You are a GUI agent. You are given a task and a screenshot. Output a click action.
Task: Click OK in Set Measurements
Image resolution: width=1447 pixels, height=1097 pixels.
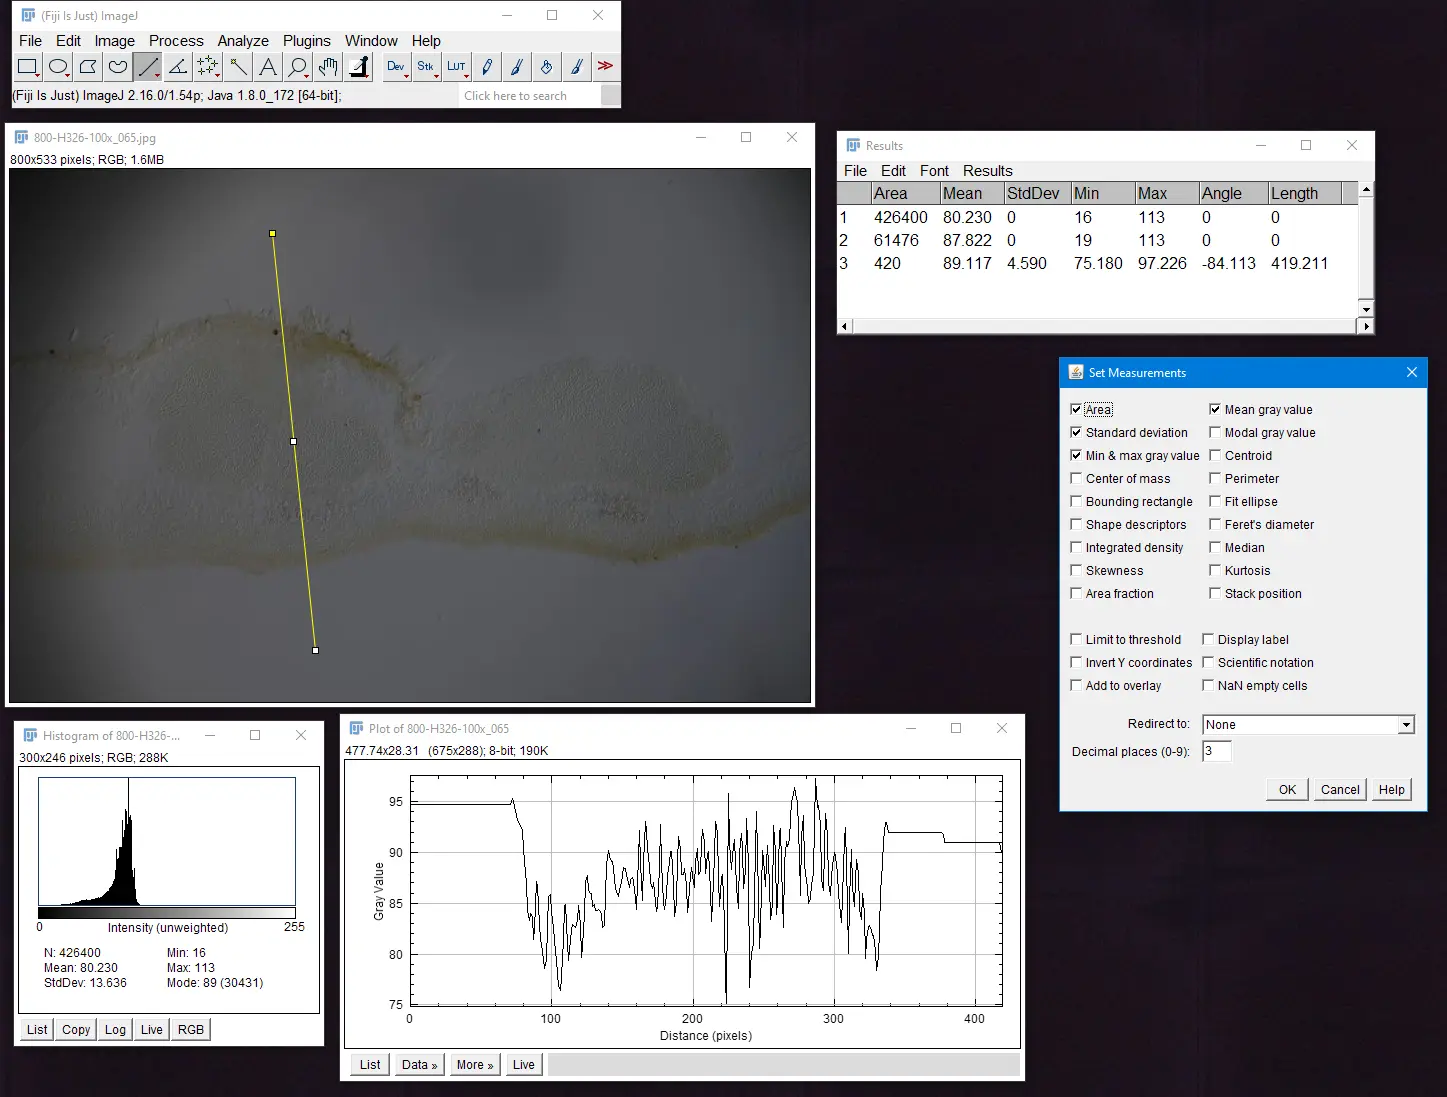tap(1287, 789)
